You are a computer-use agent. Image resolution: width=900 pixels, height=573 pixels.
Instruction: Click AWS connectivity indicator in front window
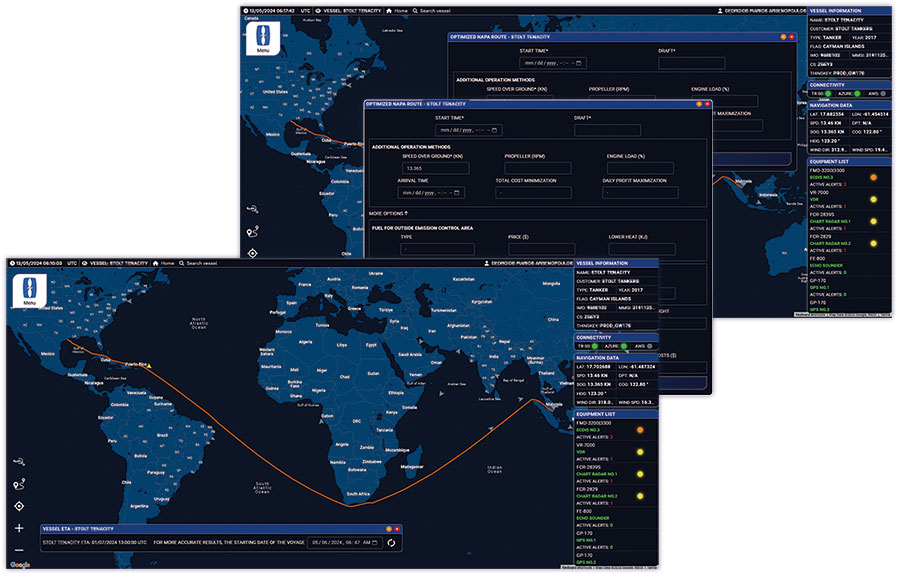pos(650,346)
